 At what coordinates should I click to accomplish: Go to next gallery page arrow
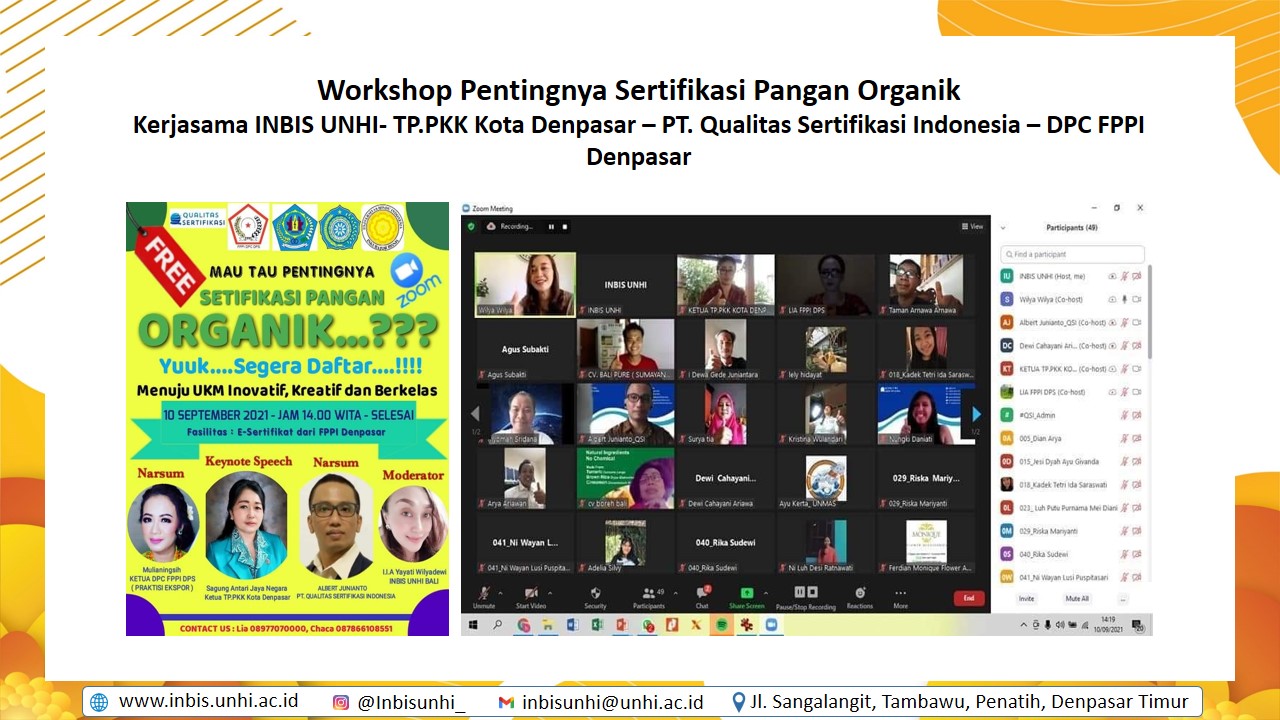pyautogui.click(x=976, y=414)
